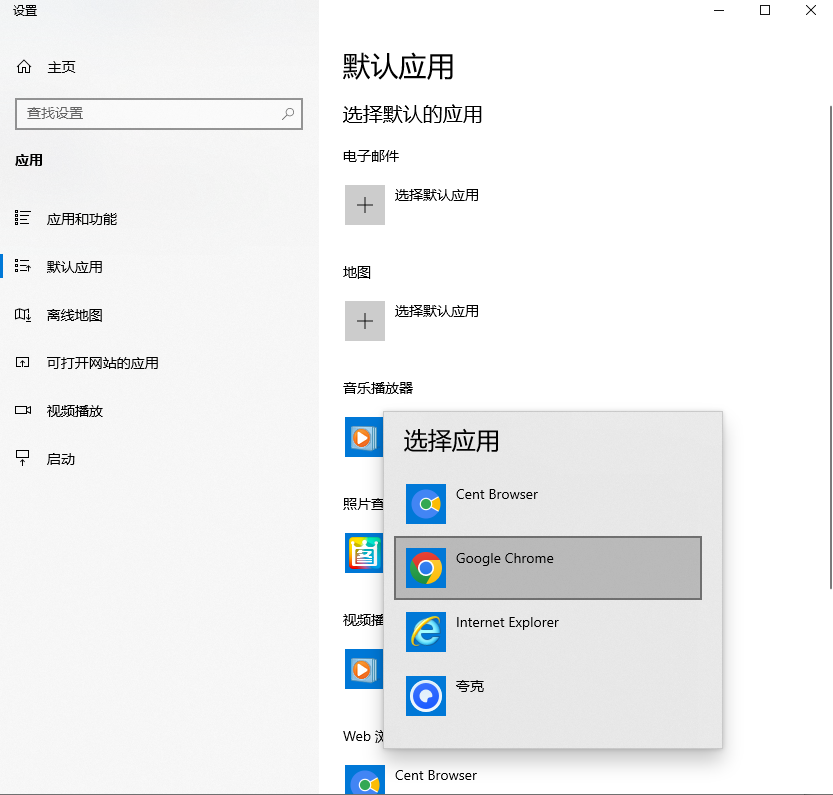This screenshot has width=833, height=795.
Task: Select the Cent Browser entry in 选择应用
Action: pos(548,504)
